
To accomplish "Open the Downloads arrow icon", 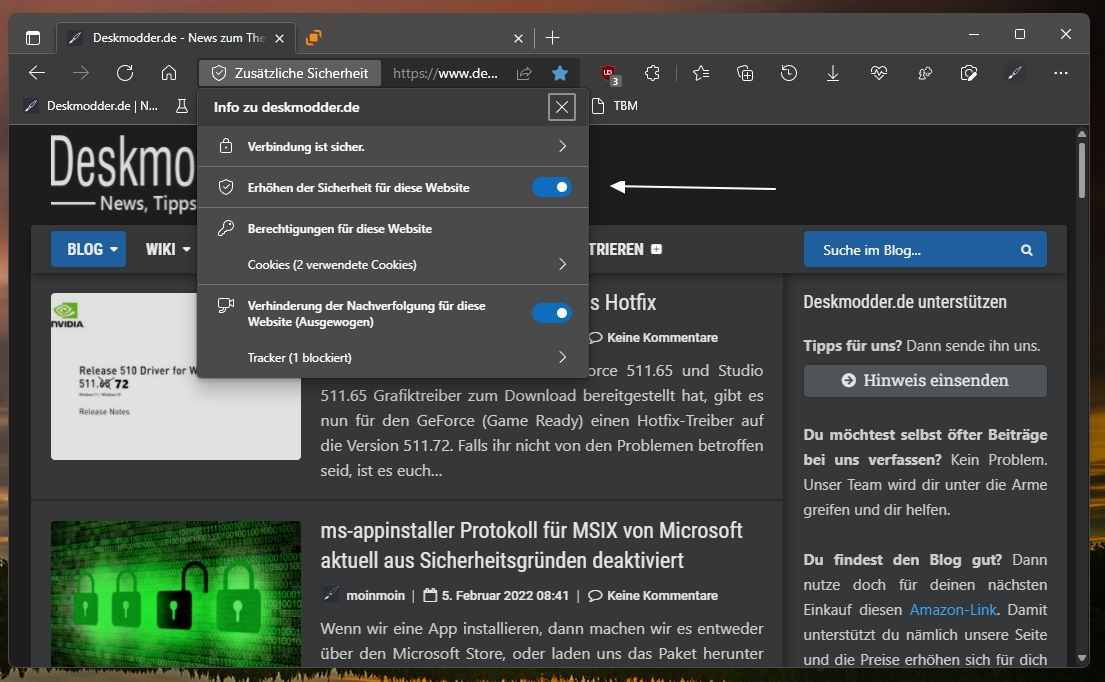I will (833, 73).
